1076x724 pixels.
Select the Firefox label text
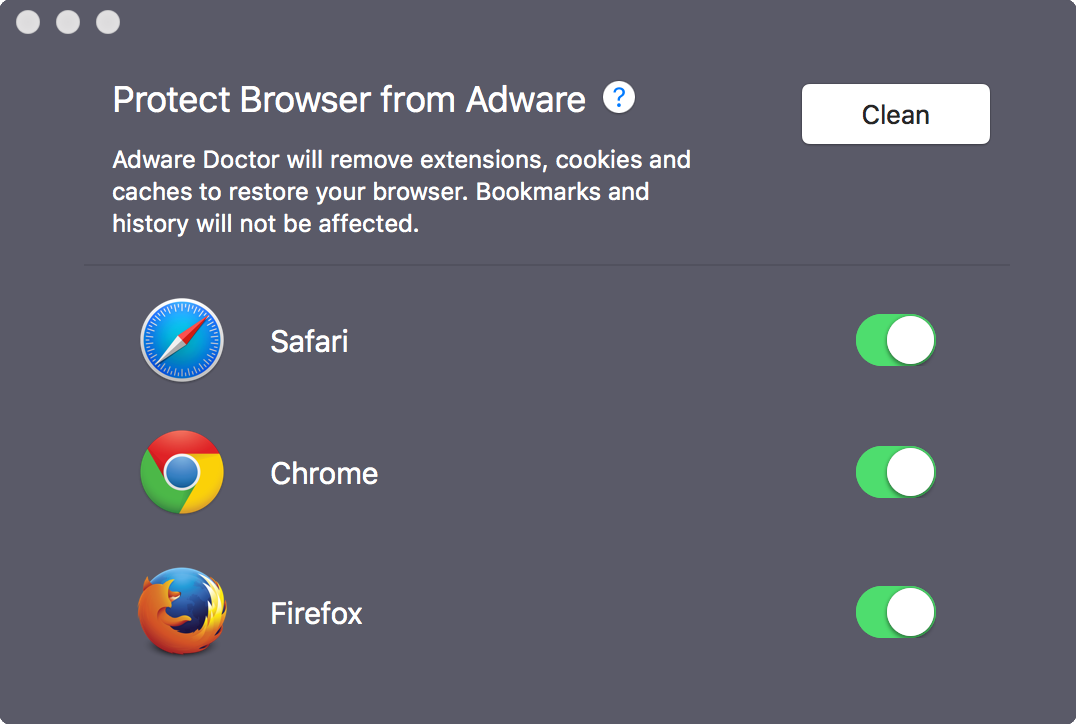pyautogui.click(x=316, y=612)
